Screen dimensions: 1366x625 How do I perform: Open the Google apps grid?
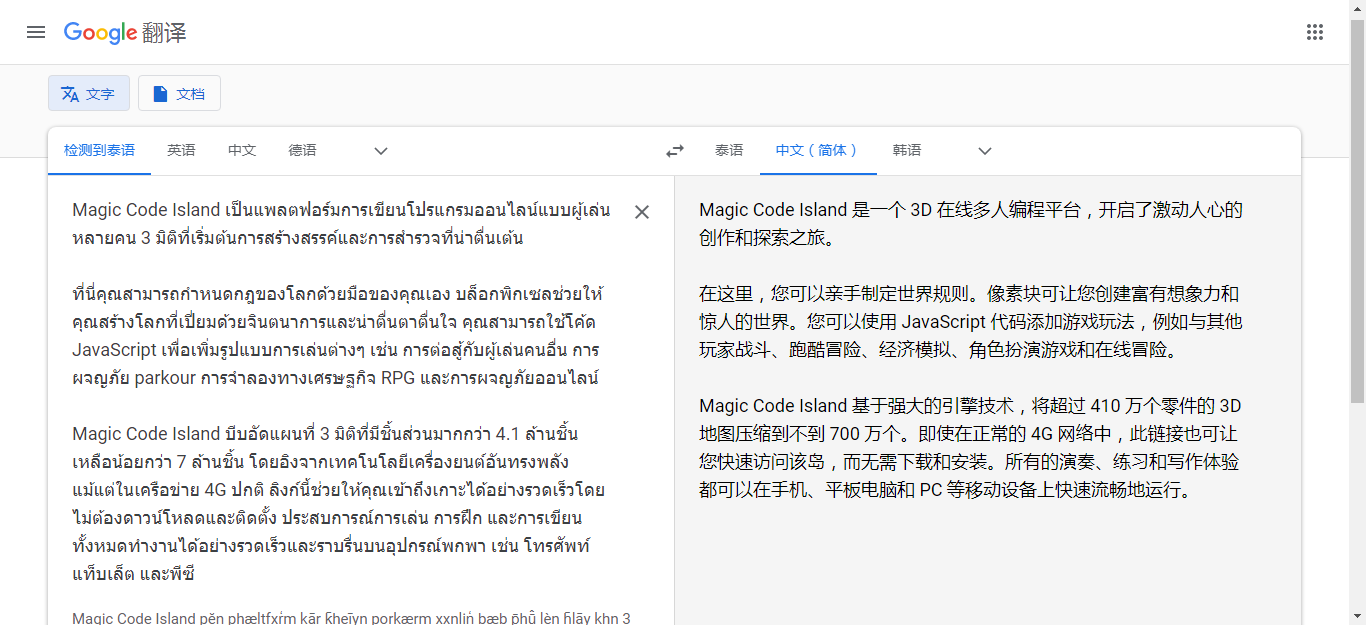(x=1315, y=32)
